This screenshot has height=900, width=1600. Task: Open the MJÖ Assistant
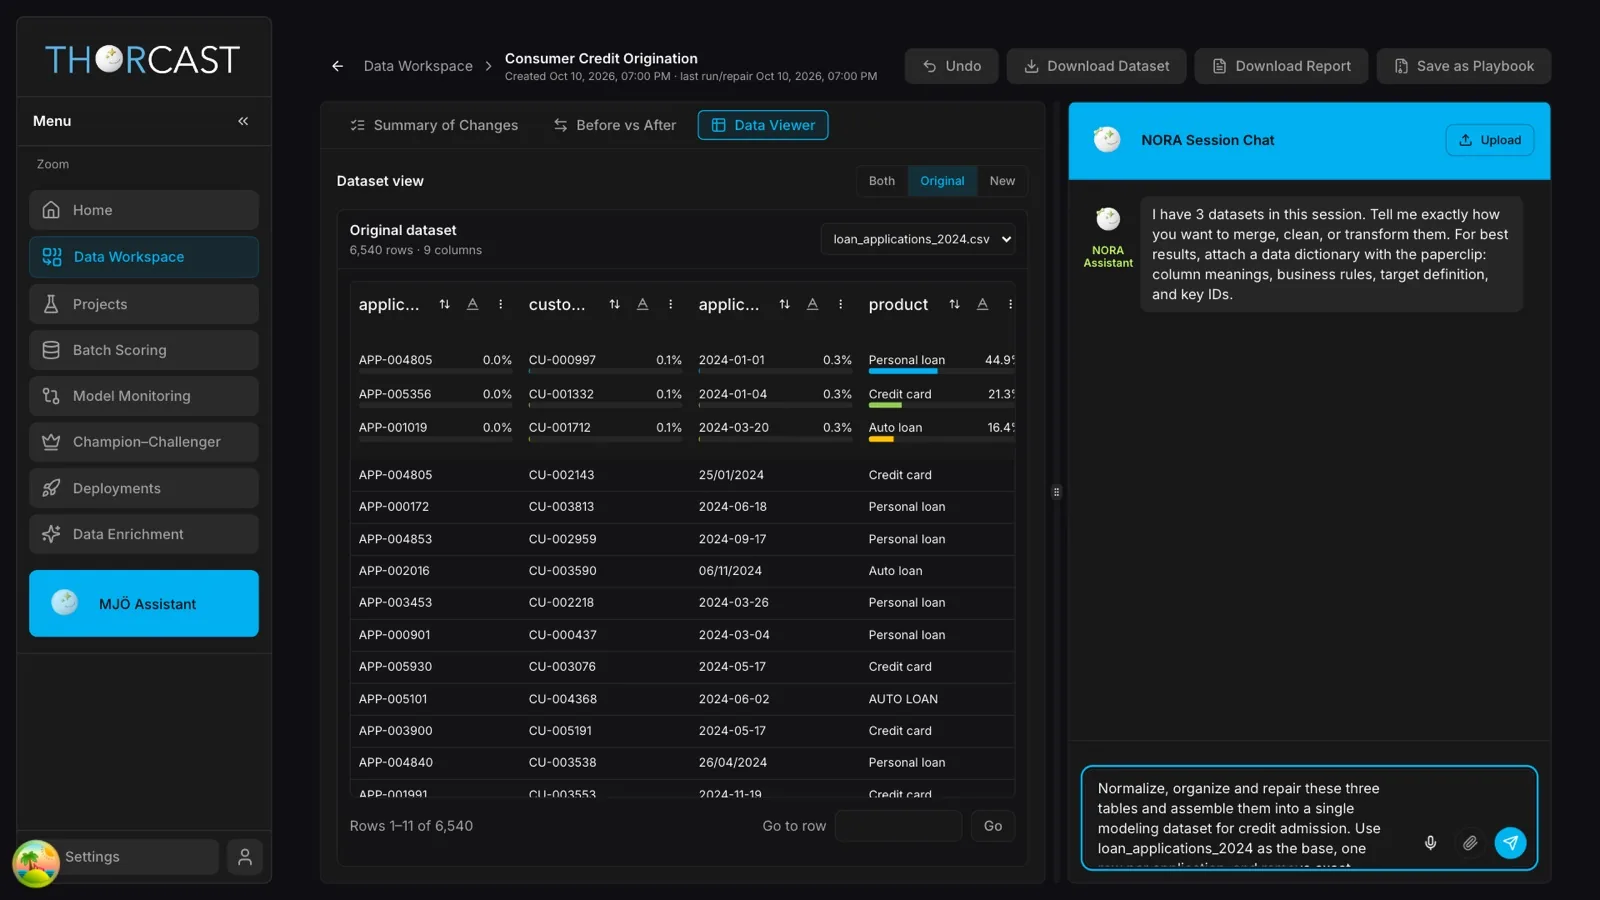tap(144, 603)
